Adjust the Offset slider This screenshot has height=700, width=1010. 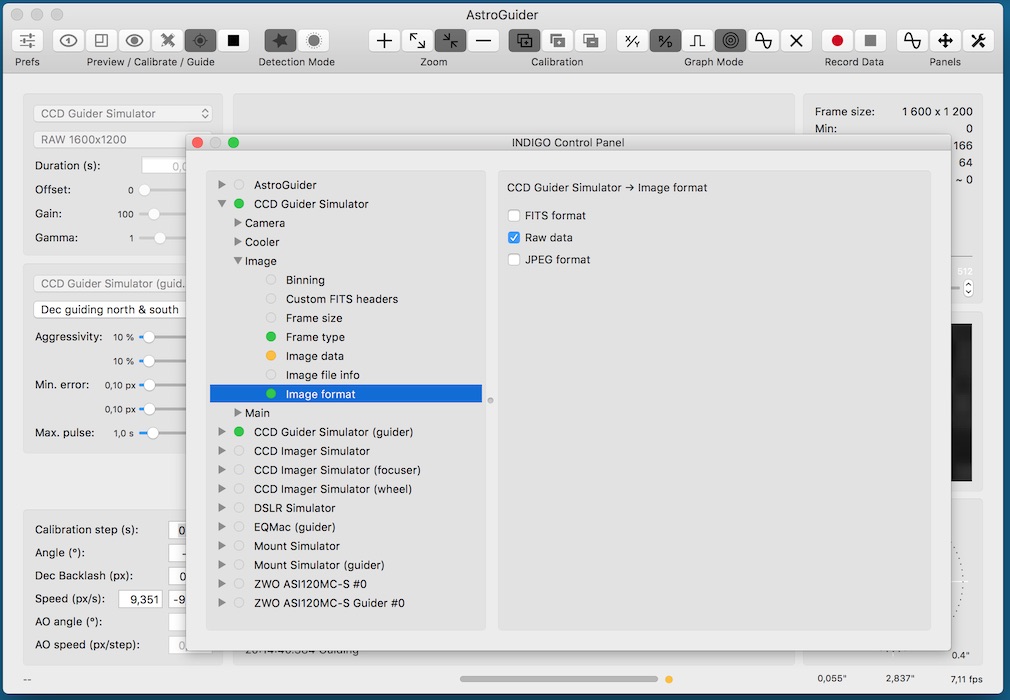(x=145, y=190)
